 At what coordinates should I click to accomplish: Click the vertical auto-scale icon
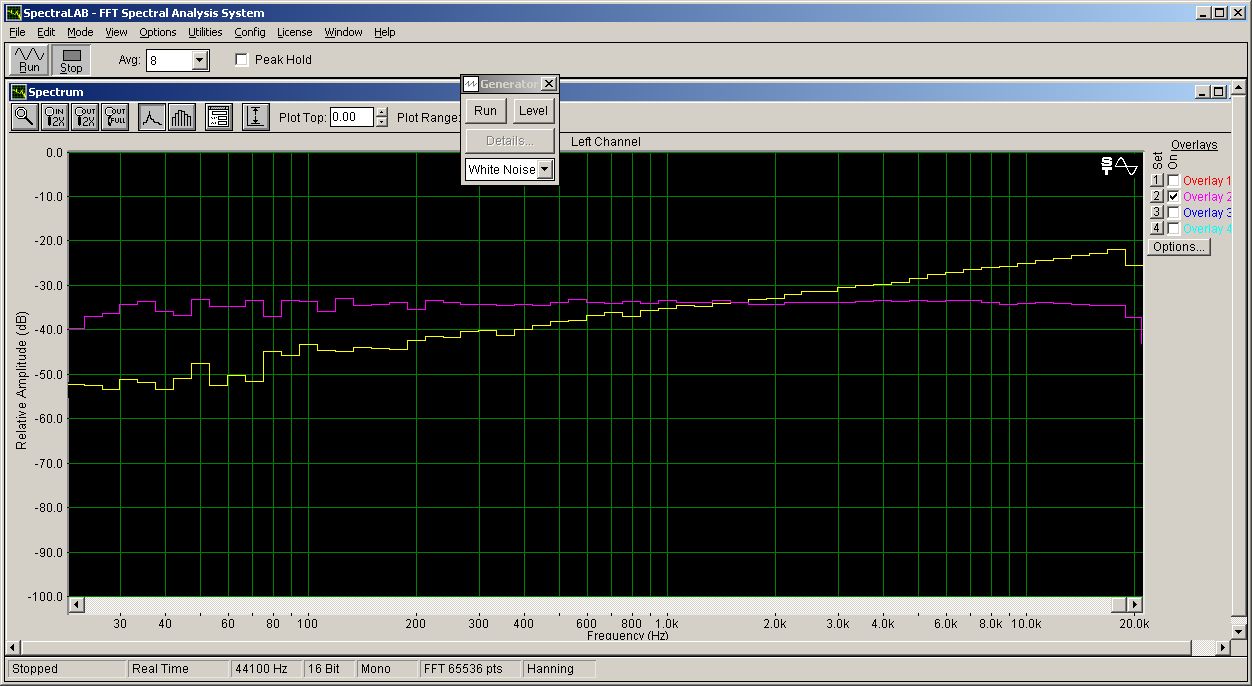[256, 117]
